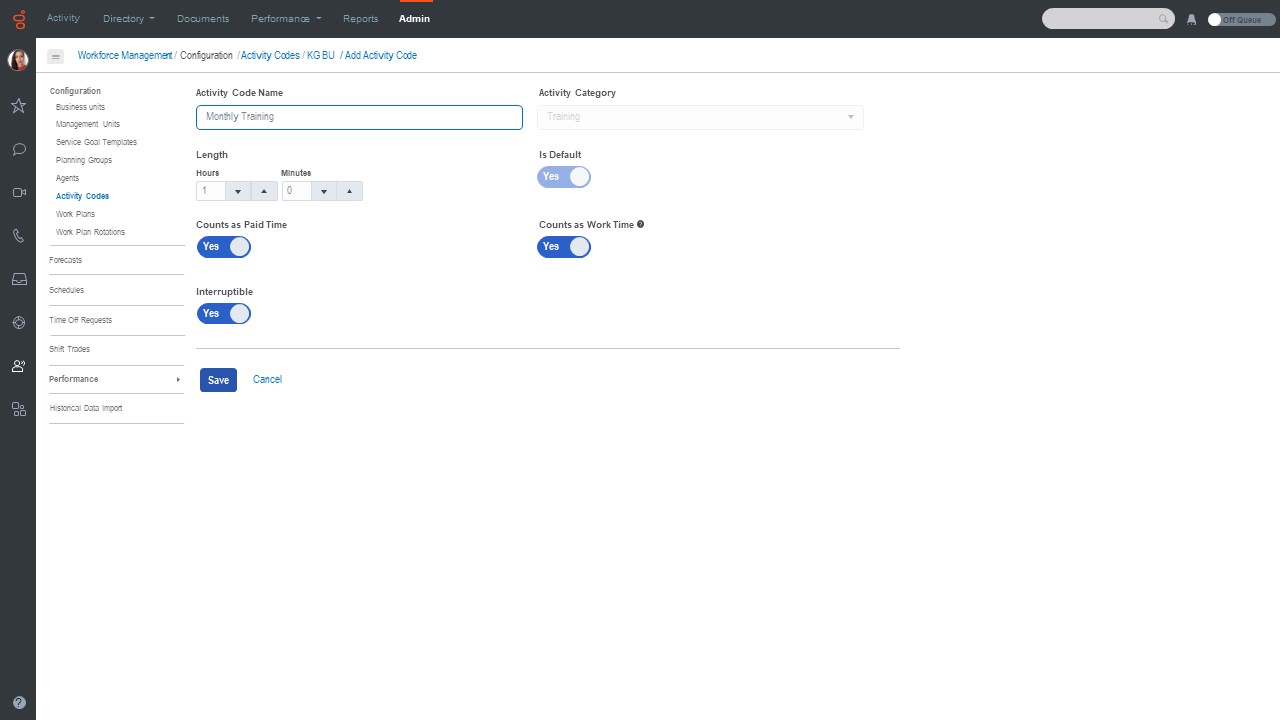Open the inbox tray panel
Viewport: 1280px width, 720px height.
click(x=18, y=280)
